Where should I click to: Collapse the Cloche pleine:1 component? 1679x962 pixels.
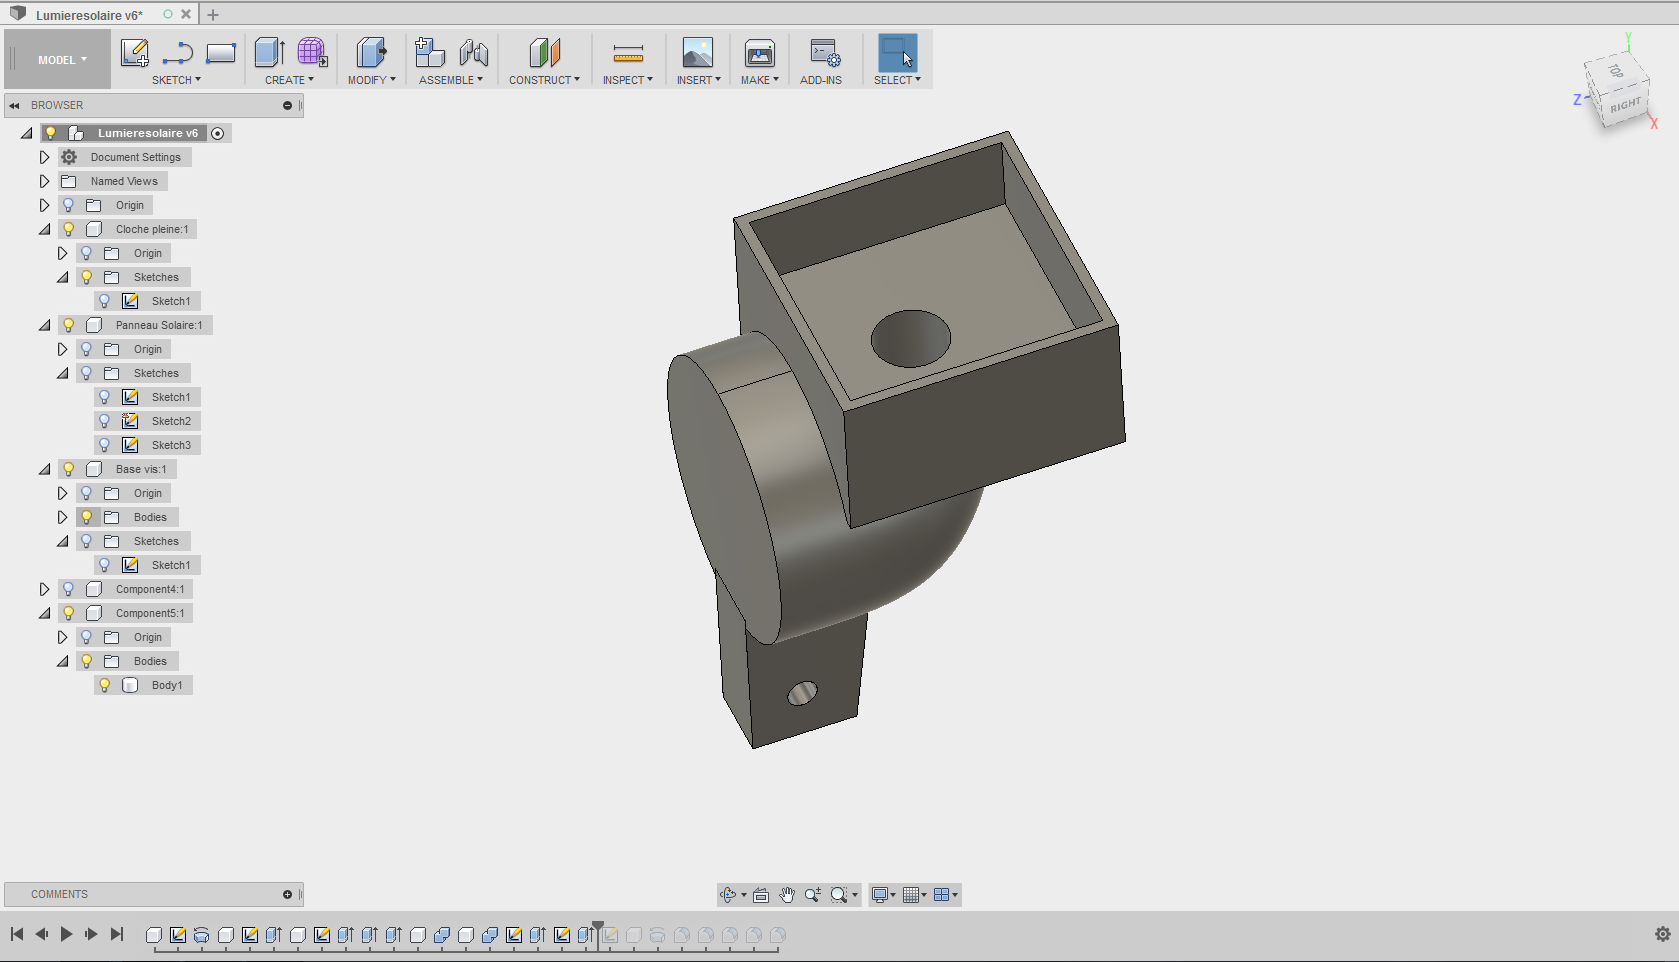tap(44, 229)
